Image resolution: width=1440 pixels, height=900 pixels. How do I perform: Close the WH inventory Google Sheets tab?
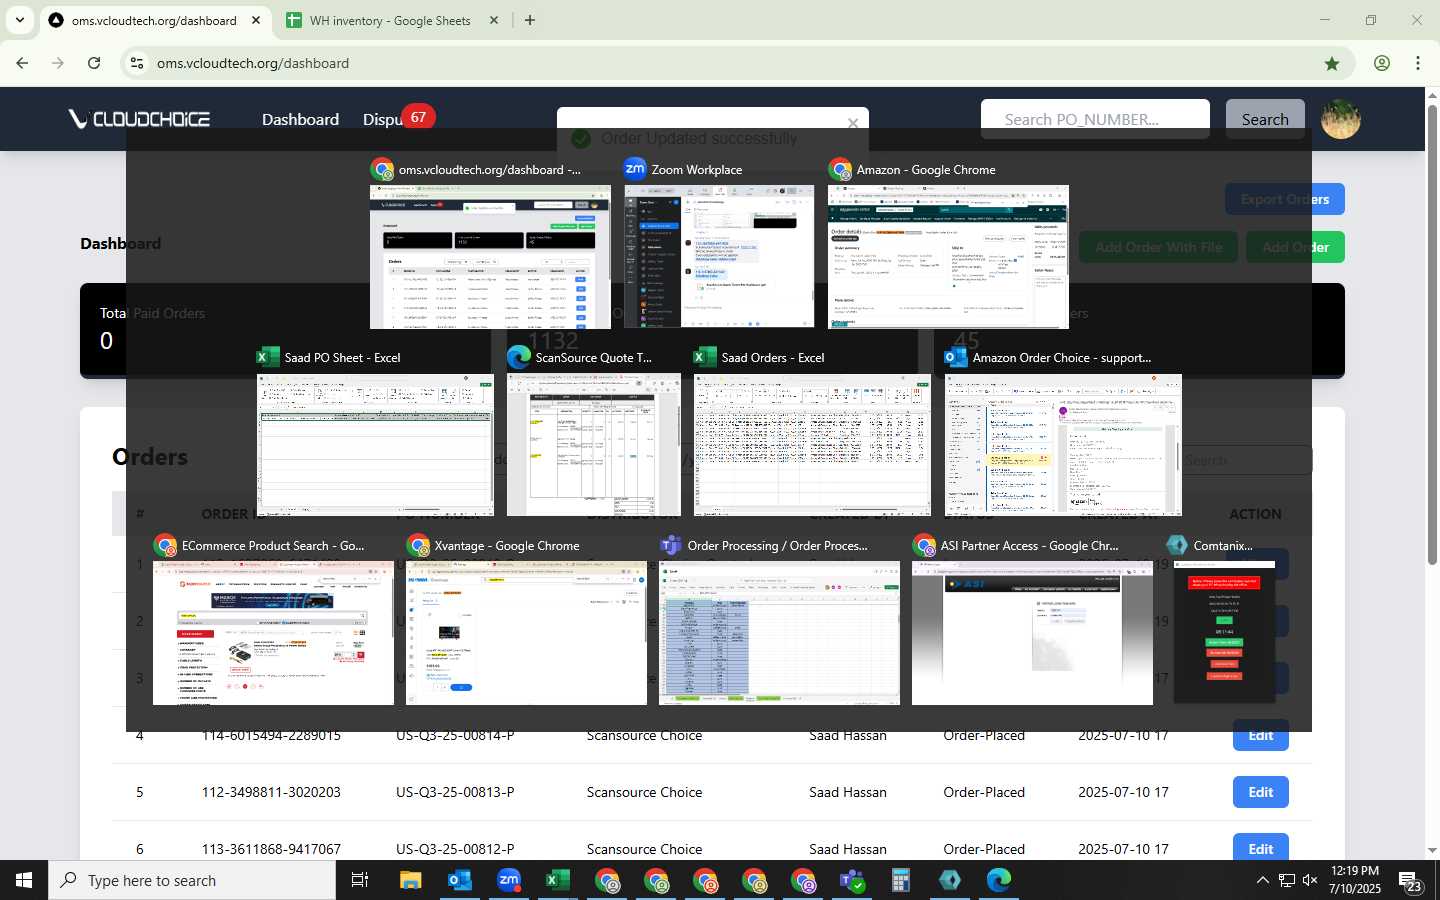pyautogui.click(x=493, y=20)
